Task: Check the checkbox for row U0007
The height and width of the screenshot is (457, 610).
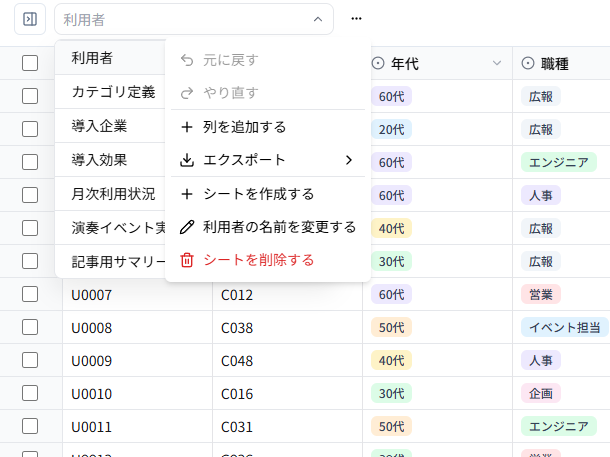Action: [30, 294]
